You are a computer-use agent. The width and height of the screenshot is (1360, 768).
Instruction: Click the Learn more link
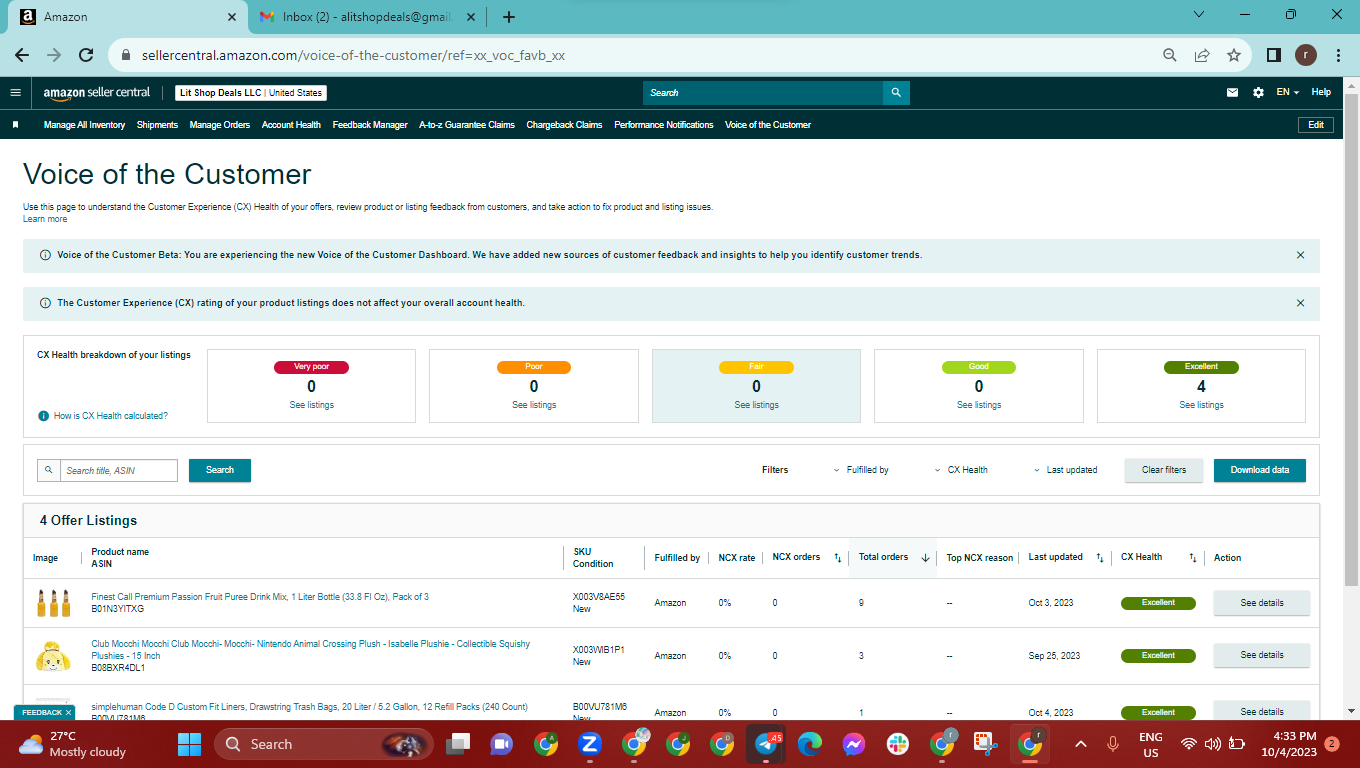(x=45, y=219)
